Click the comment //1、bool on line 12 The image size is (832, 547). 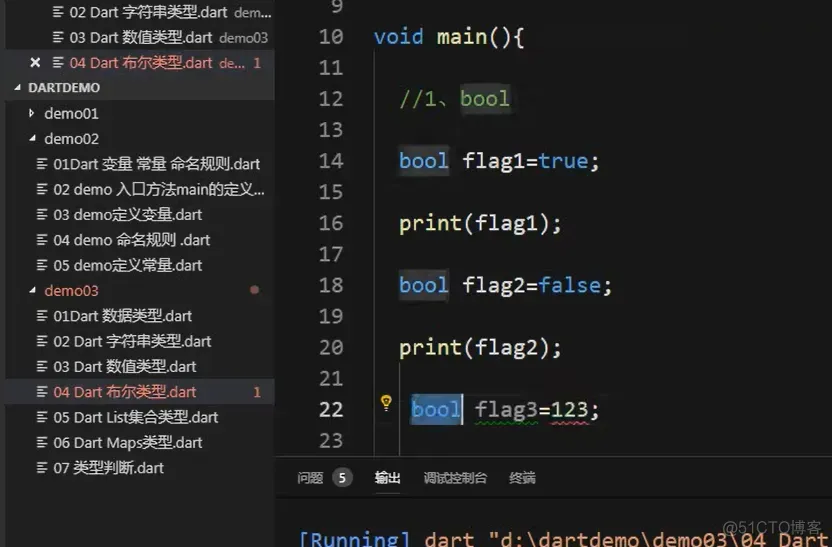point(455,99)
